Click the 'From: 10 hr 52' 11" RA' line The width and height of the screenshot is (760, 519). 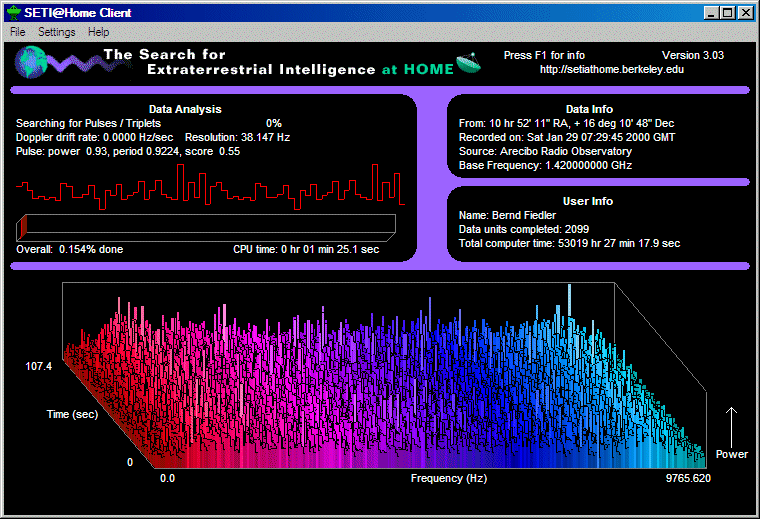(x=566, y=124)
